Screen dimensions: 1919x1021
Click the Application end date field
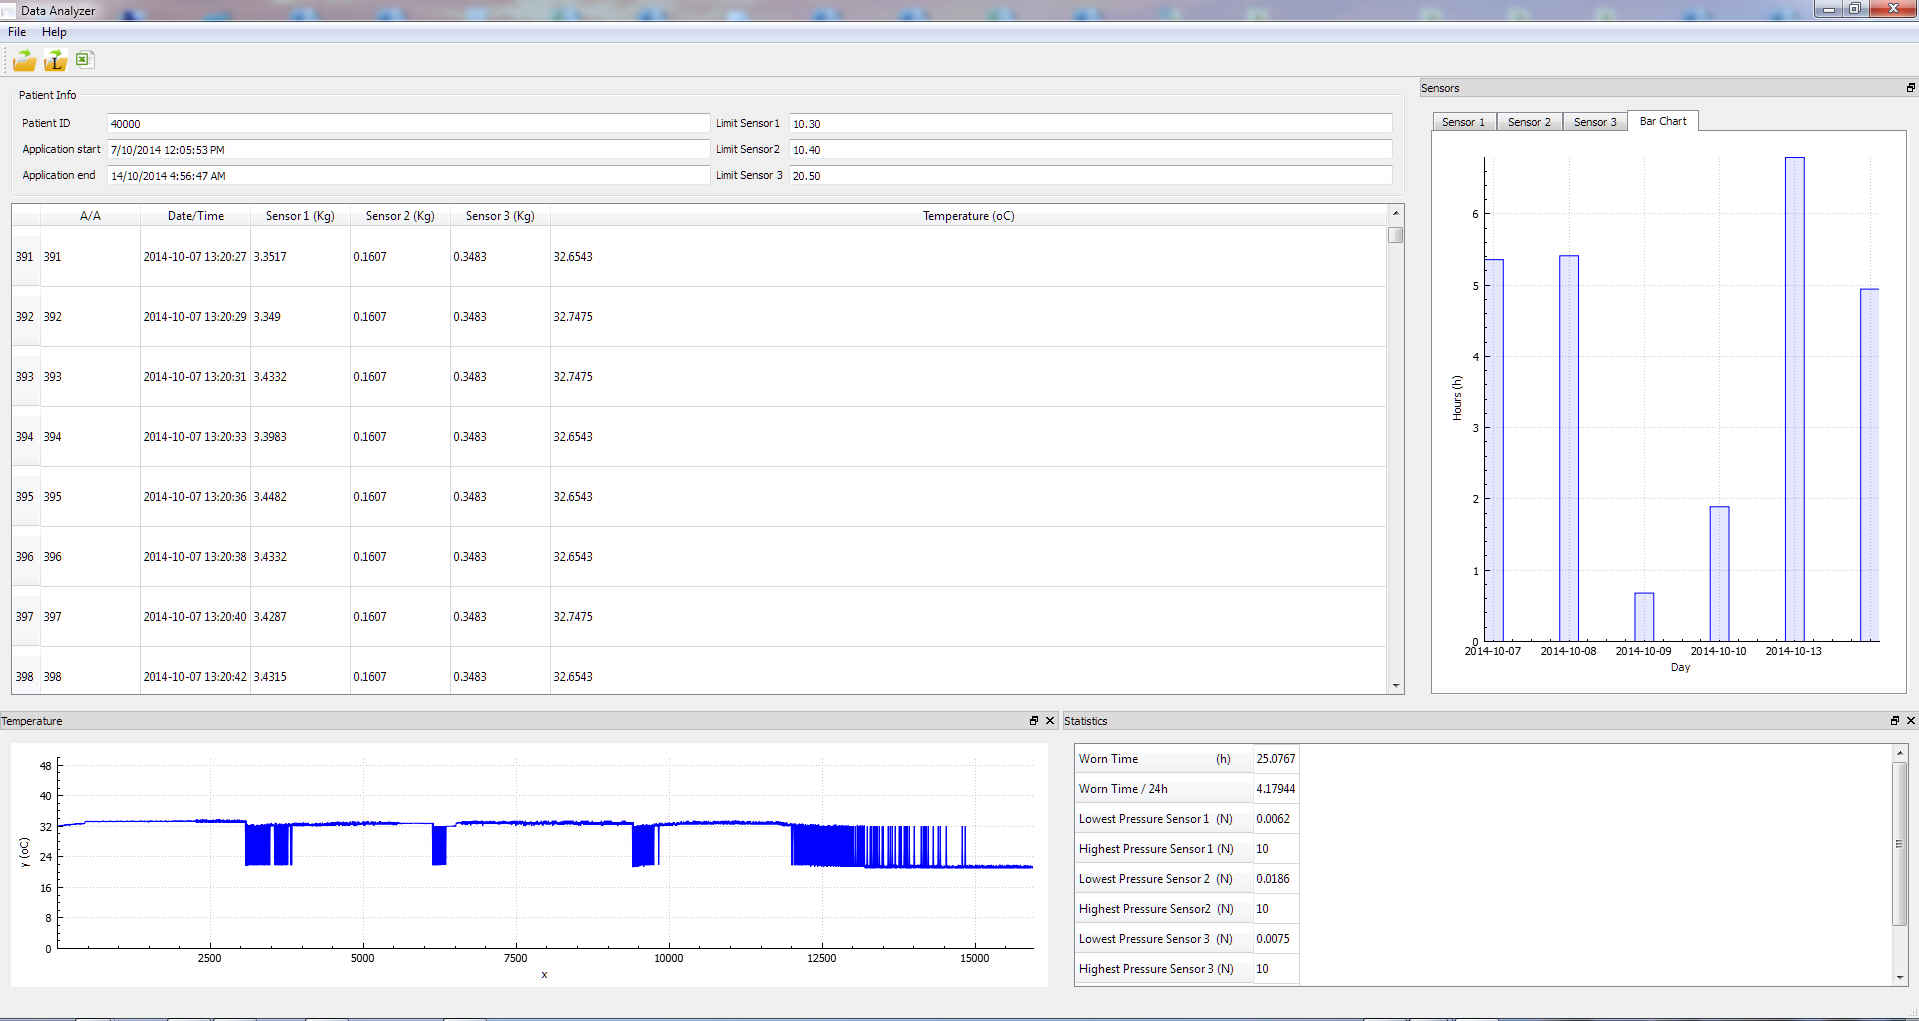[x=408, y=176]
